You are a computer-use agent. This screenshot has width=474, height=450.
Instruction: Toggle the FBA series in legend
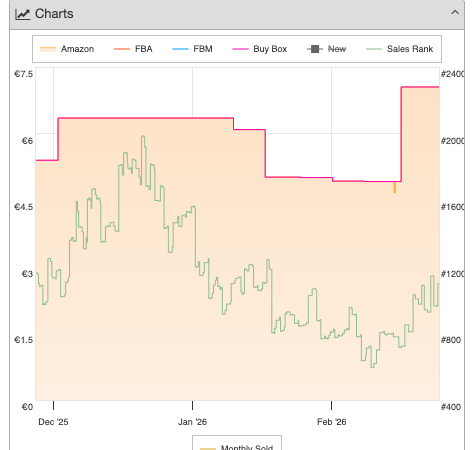pyautogui.click(x=133, y=49)
